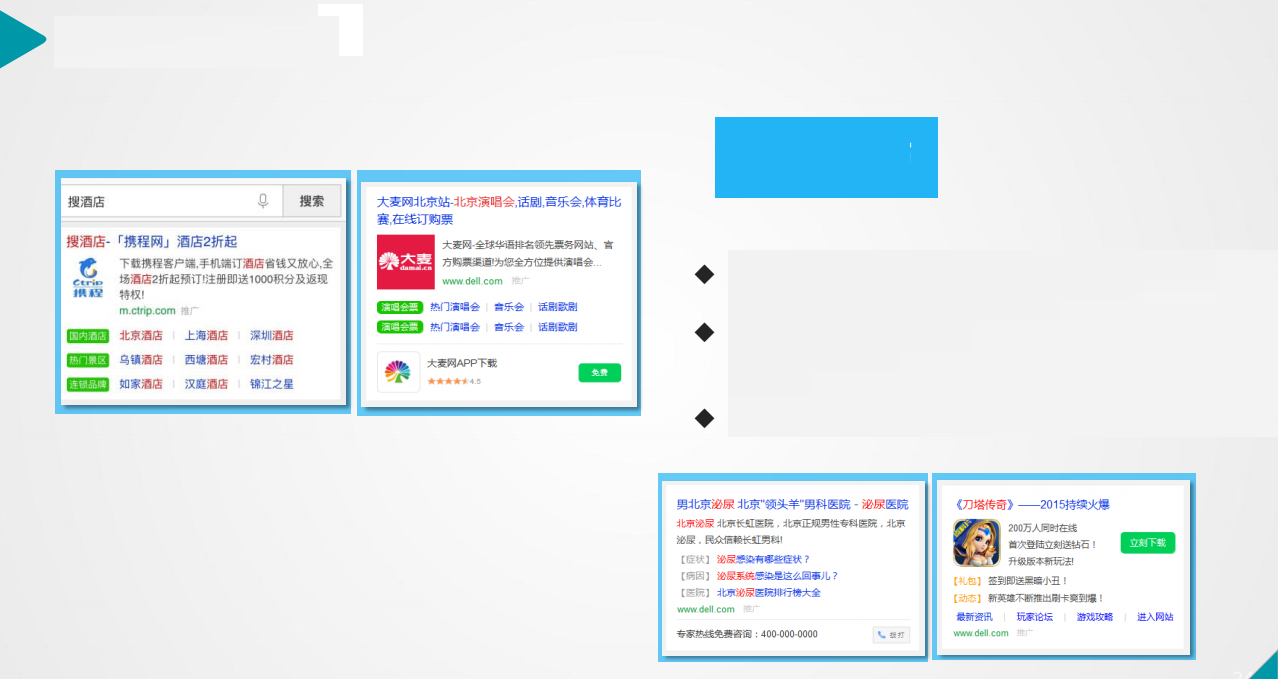Click the green 立刻下载 button
Image resolution: width=1278 pixels, height=679 pixels.
(x=1147, y=543)
